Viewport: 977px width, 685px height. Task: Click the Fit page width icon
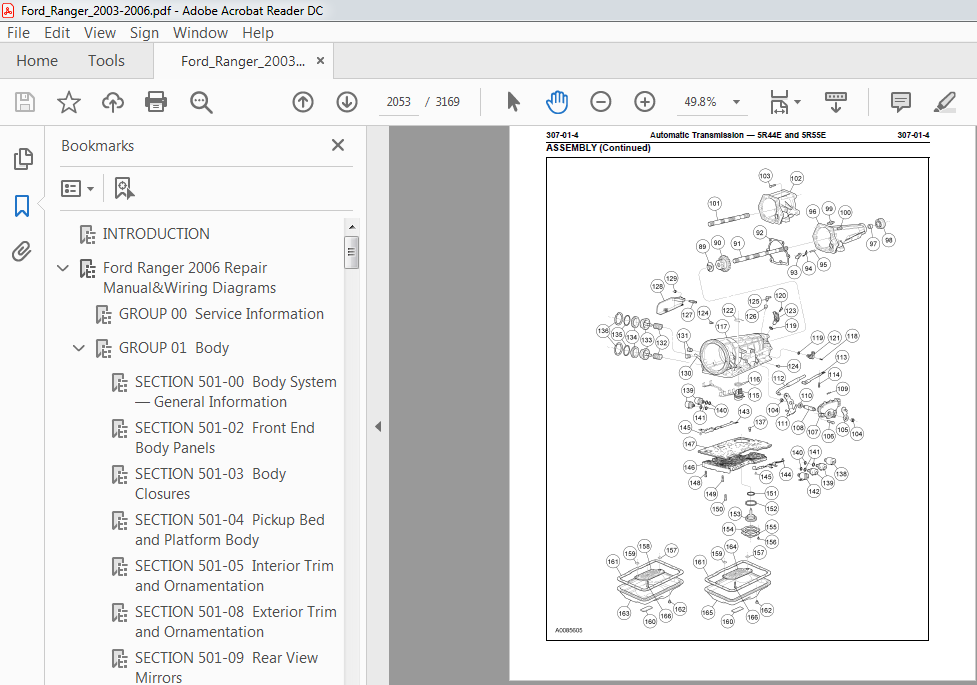coord(779,102)
